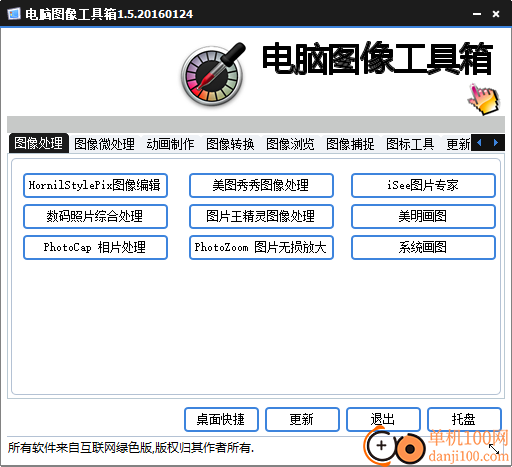512x467 pixels.
Task: Click the 退出 button
Action: point(383,419)
